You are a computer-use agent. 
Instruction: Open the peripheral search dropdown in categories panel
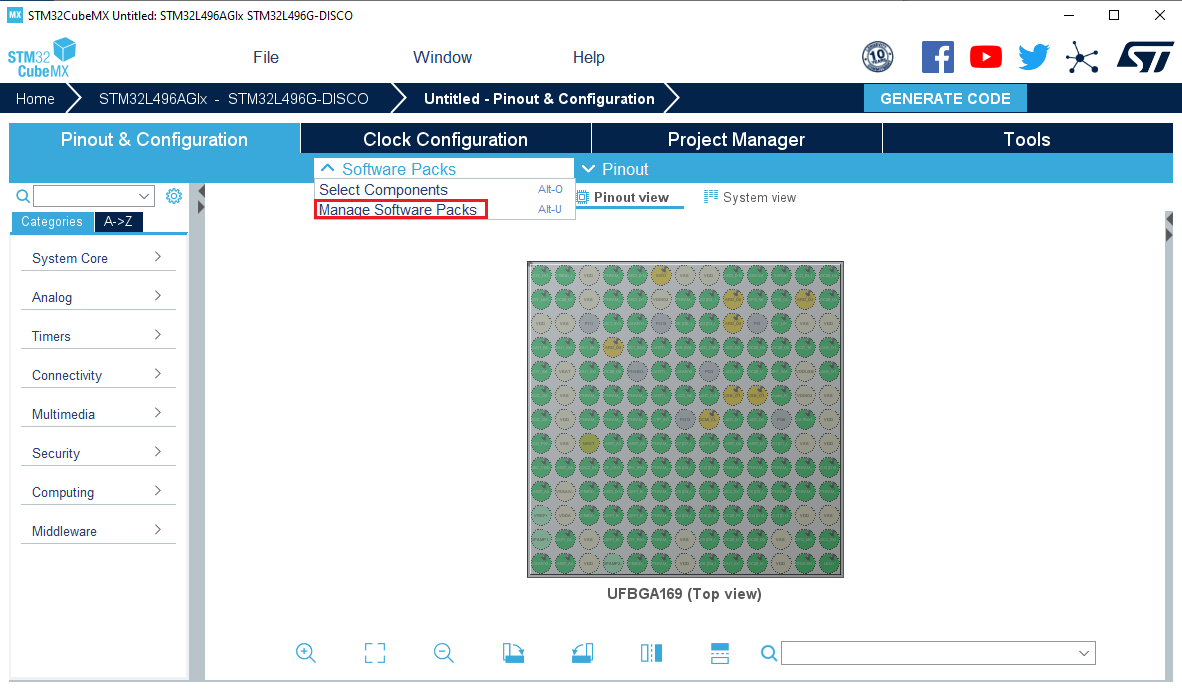(x=144, y=196)
